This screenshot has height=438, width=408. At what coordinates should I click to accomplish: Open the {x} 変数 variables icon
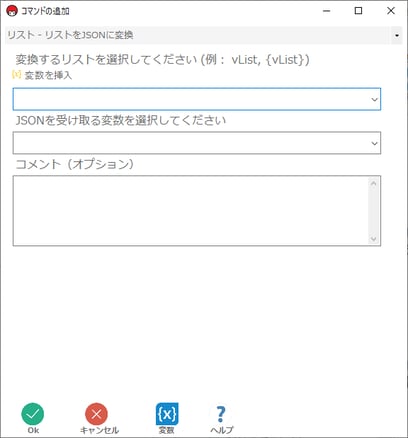[167, 414]
